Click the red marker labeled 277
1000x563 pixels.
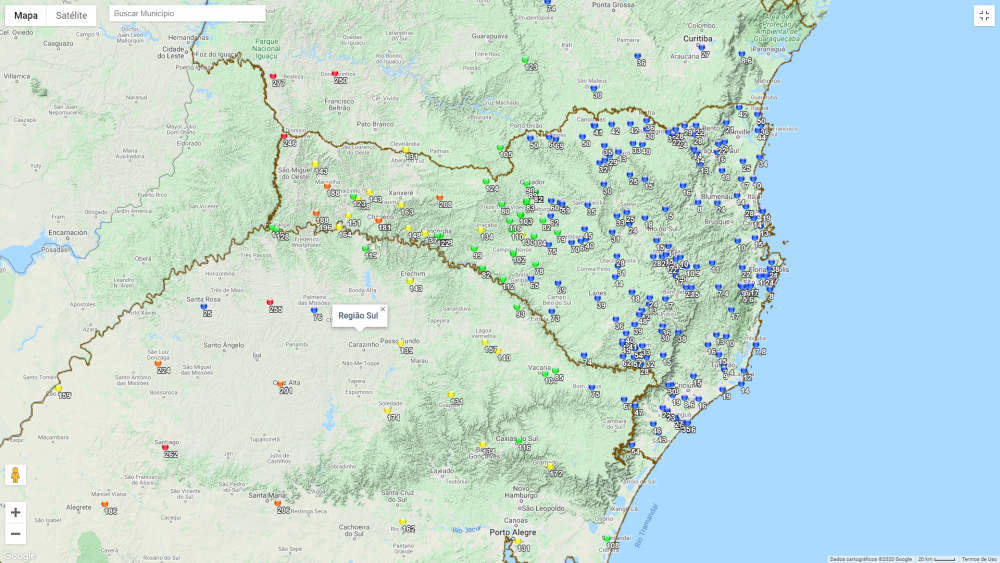point(273,77)
